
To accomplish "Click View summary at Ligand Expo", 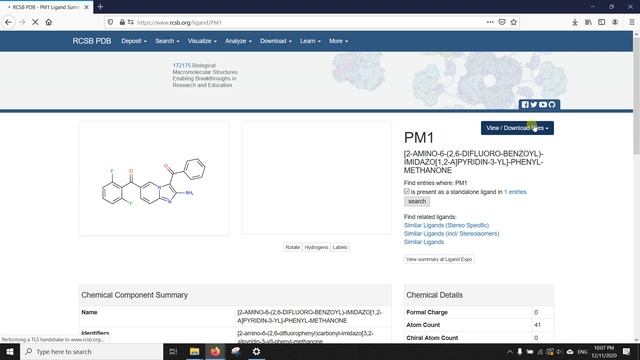I will (439, 259).
